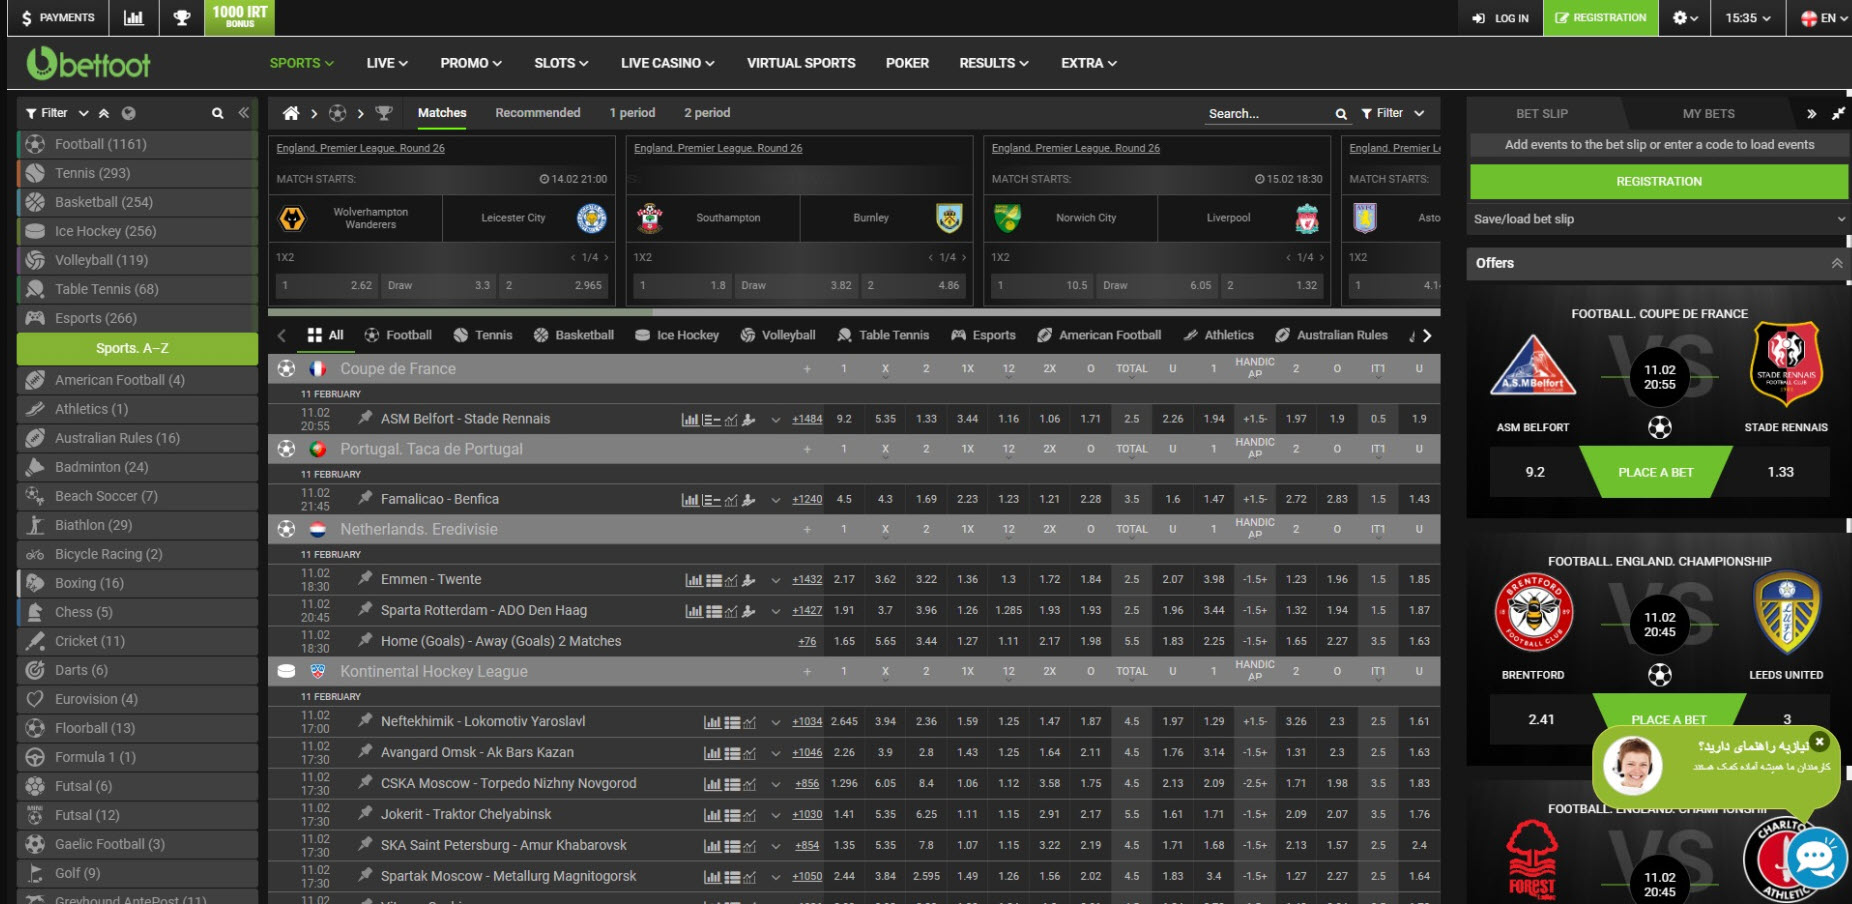
Task: Select Football (1161) in the sidebar
Action: [138, 144]
